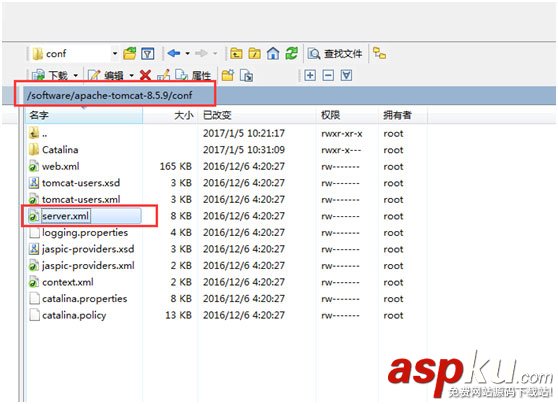
Task: Click the jaspic-providers.xsd file icon
Action: coord(33,249)
